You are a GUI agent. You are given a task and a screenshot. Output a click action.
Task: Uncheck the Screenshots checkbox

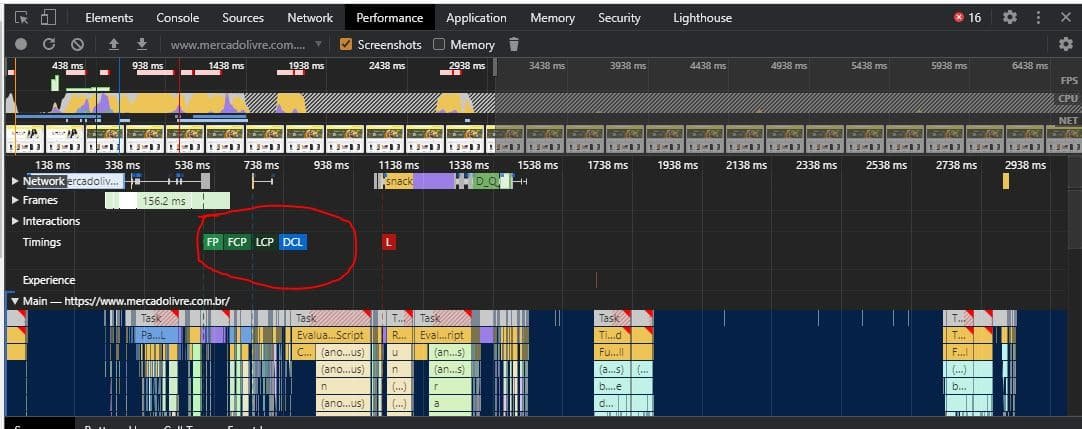tap(346, 44)
